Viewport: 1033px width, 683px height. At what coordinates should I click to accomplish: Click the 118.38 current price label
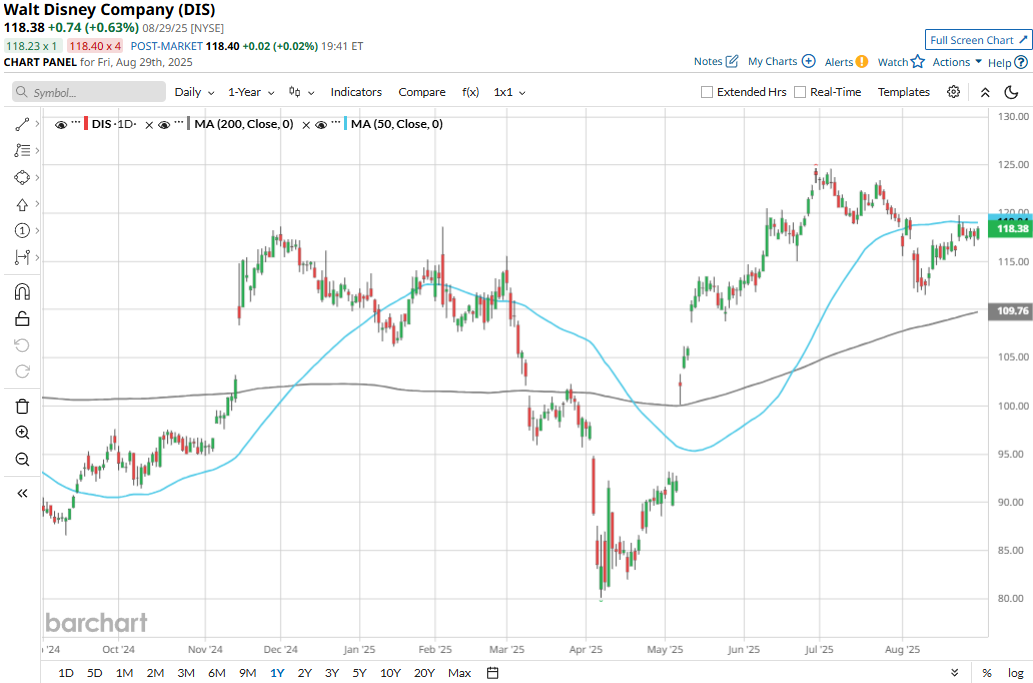tap(1011, 229)
